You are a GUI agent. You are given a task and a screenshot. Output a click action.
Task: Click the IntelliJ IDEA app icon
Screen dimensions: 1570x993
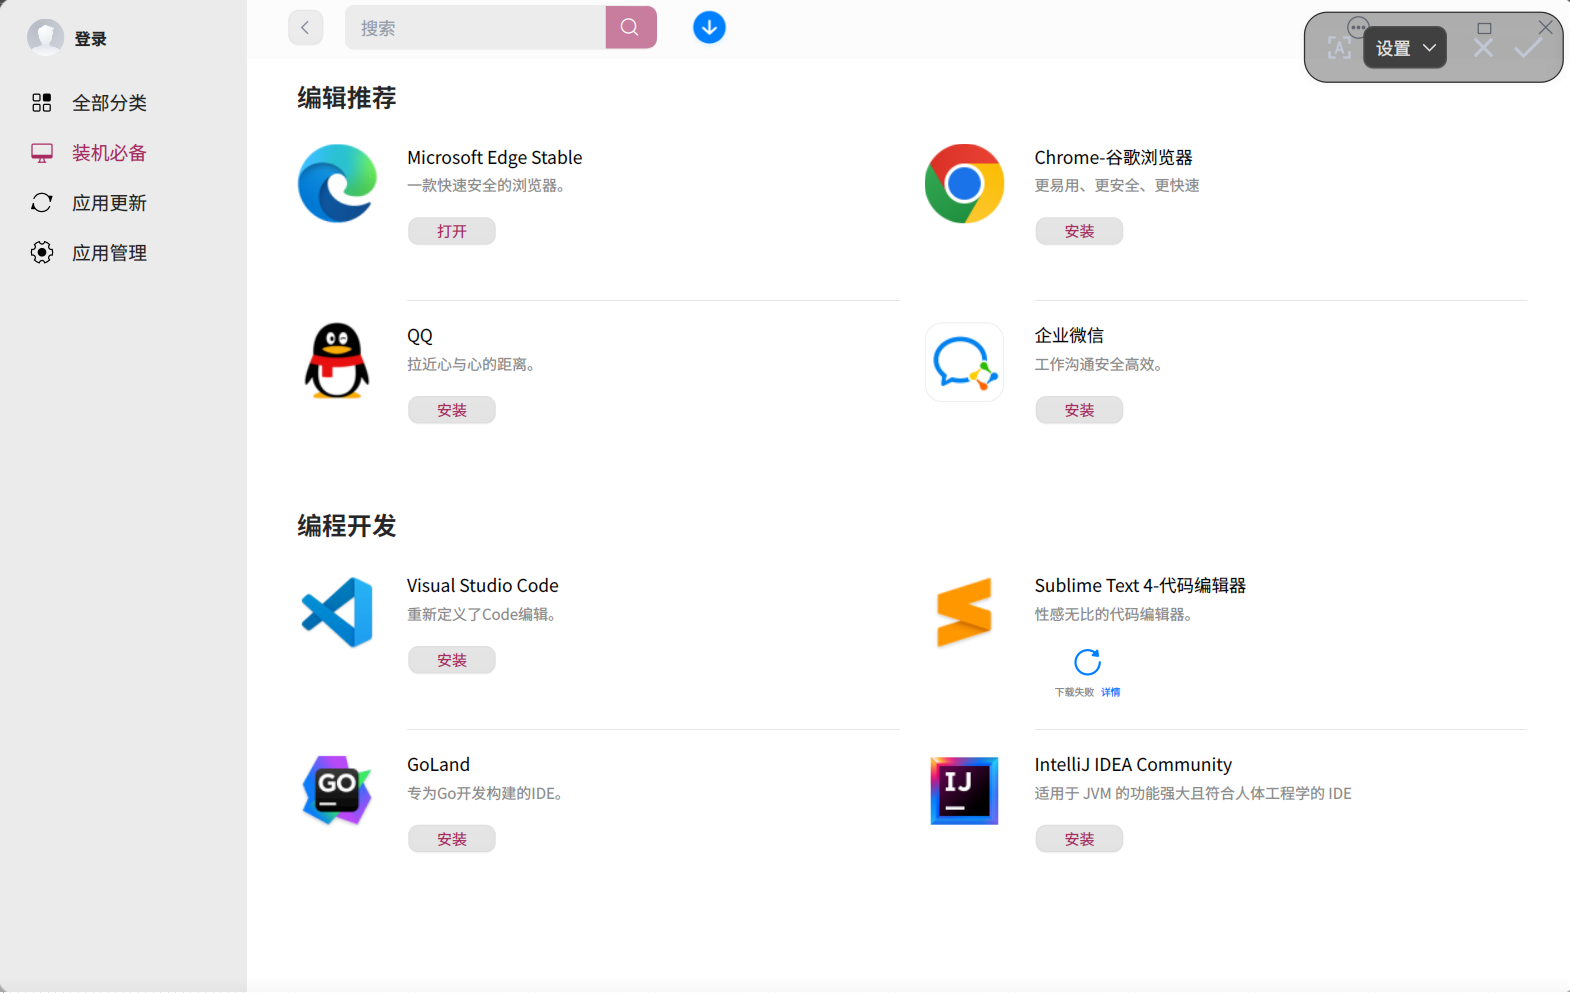coord(964,790)
